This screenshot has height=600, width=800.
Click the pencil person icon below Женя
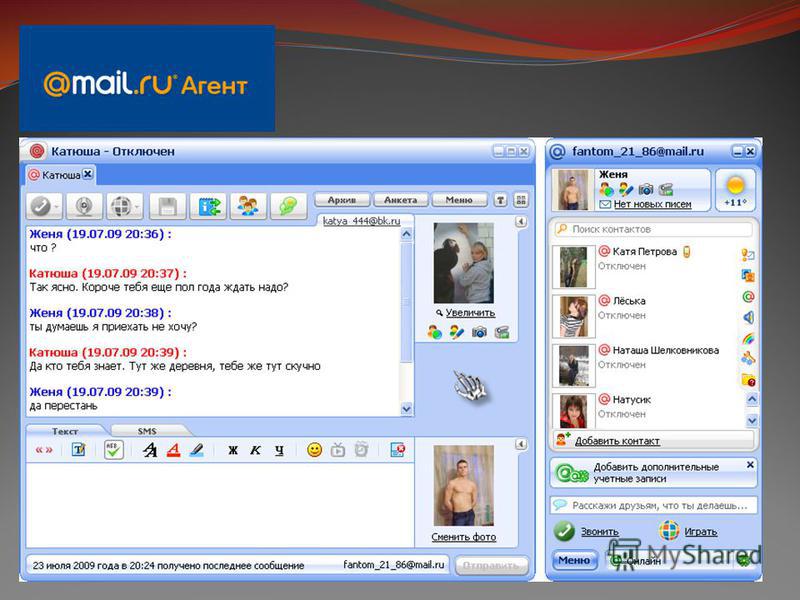click(626, 190)
